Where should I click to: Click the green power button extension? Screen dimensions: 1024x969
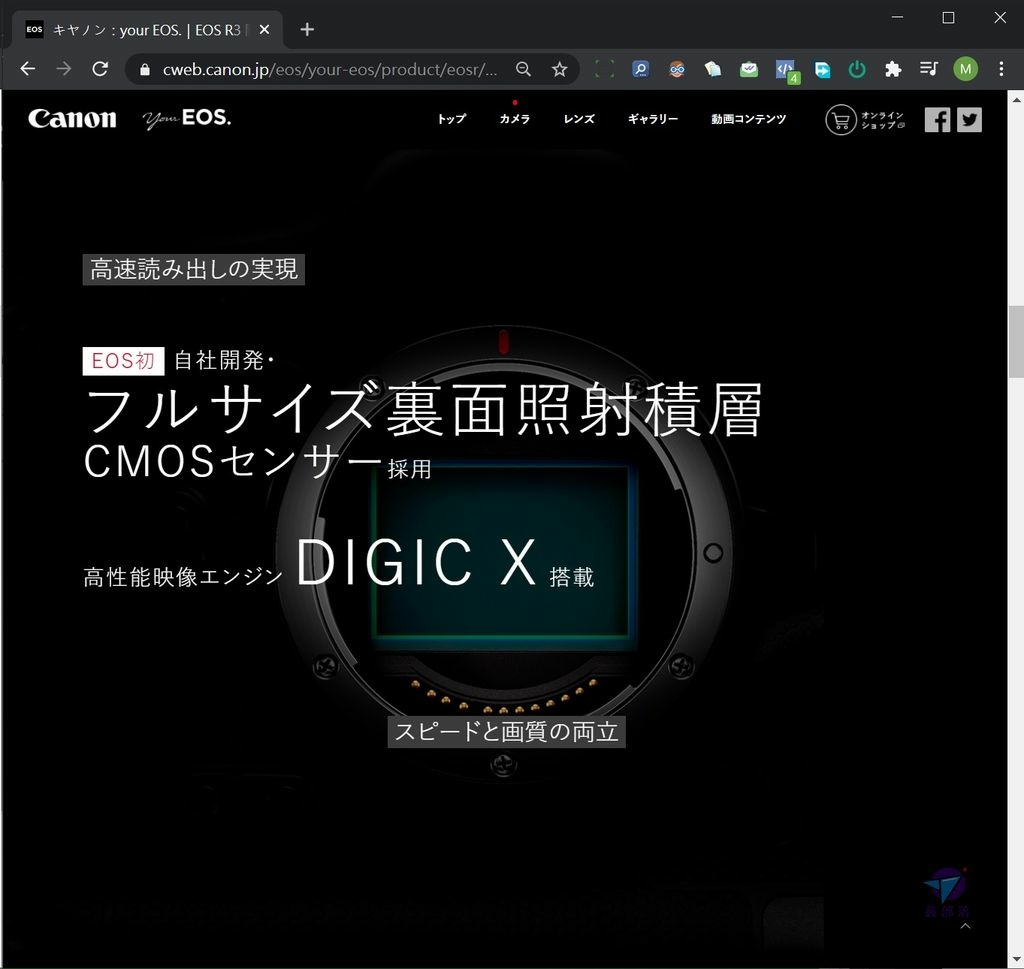(857, 69)
